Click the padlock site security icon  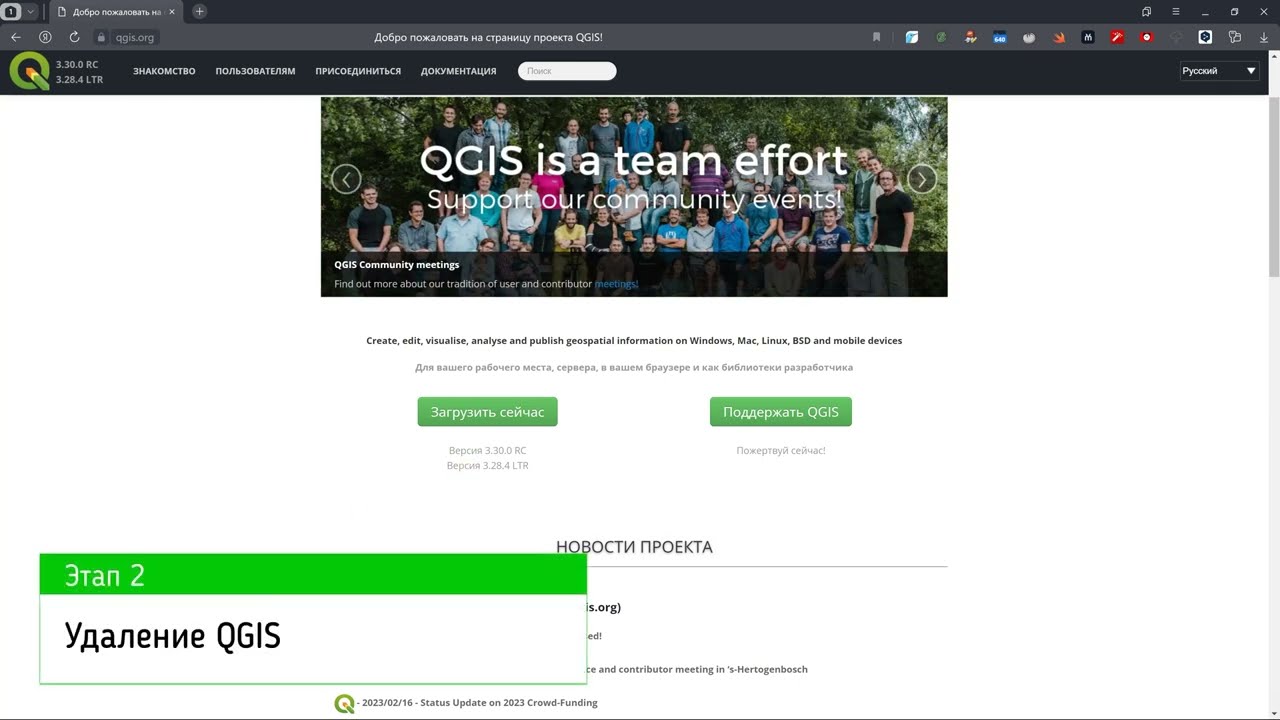(101, 37)
